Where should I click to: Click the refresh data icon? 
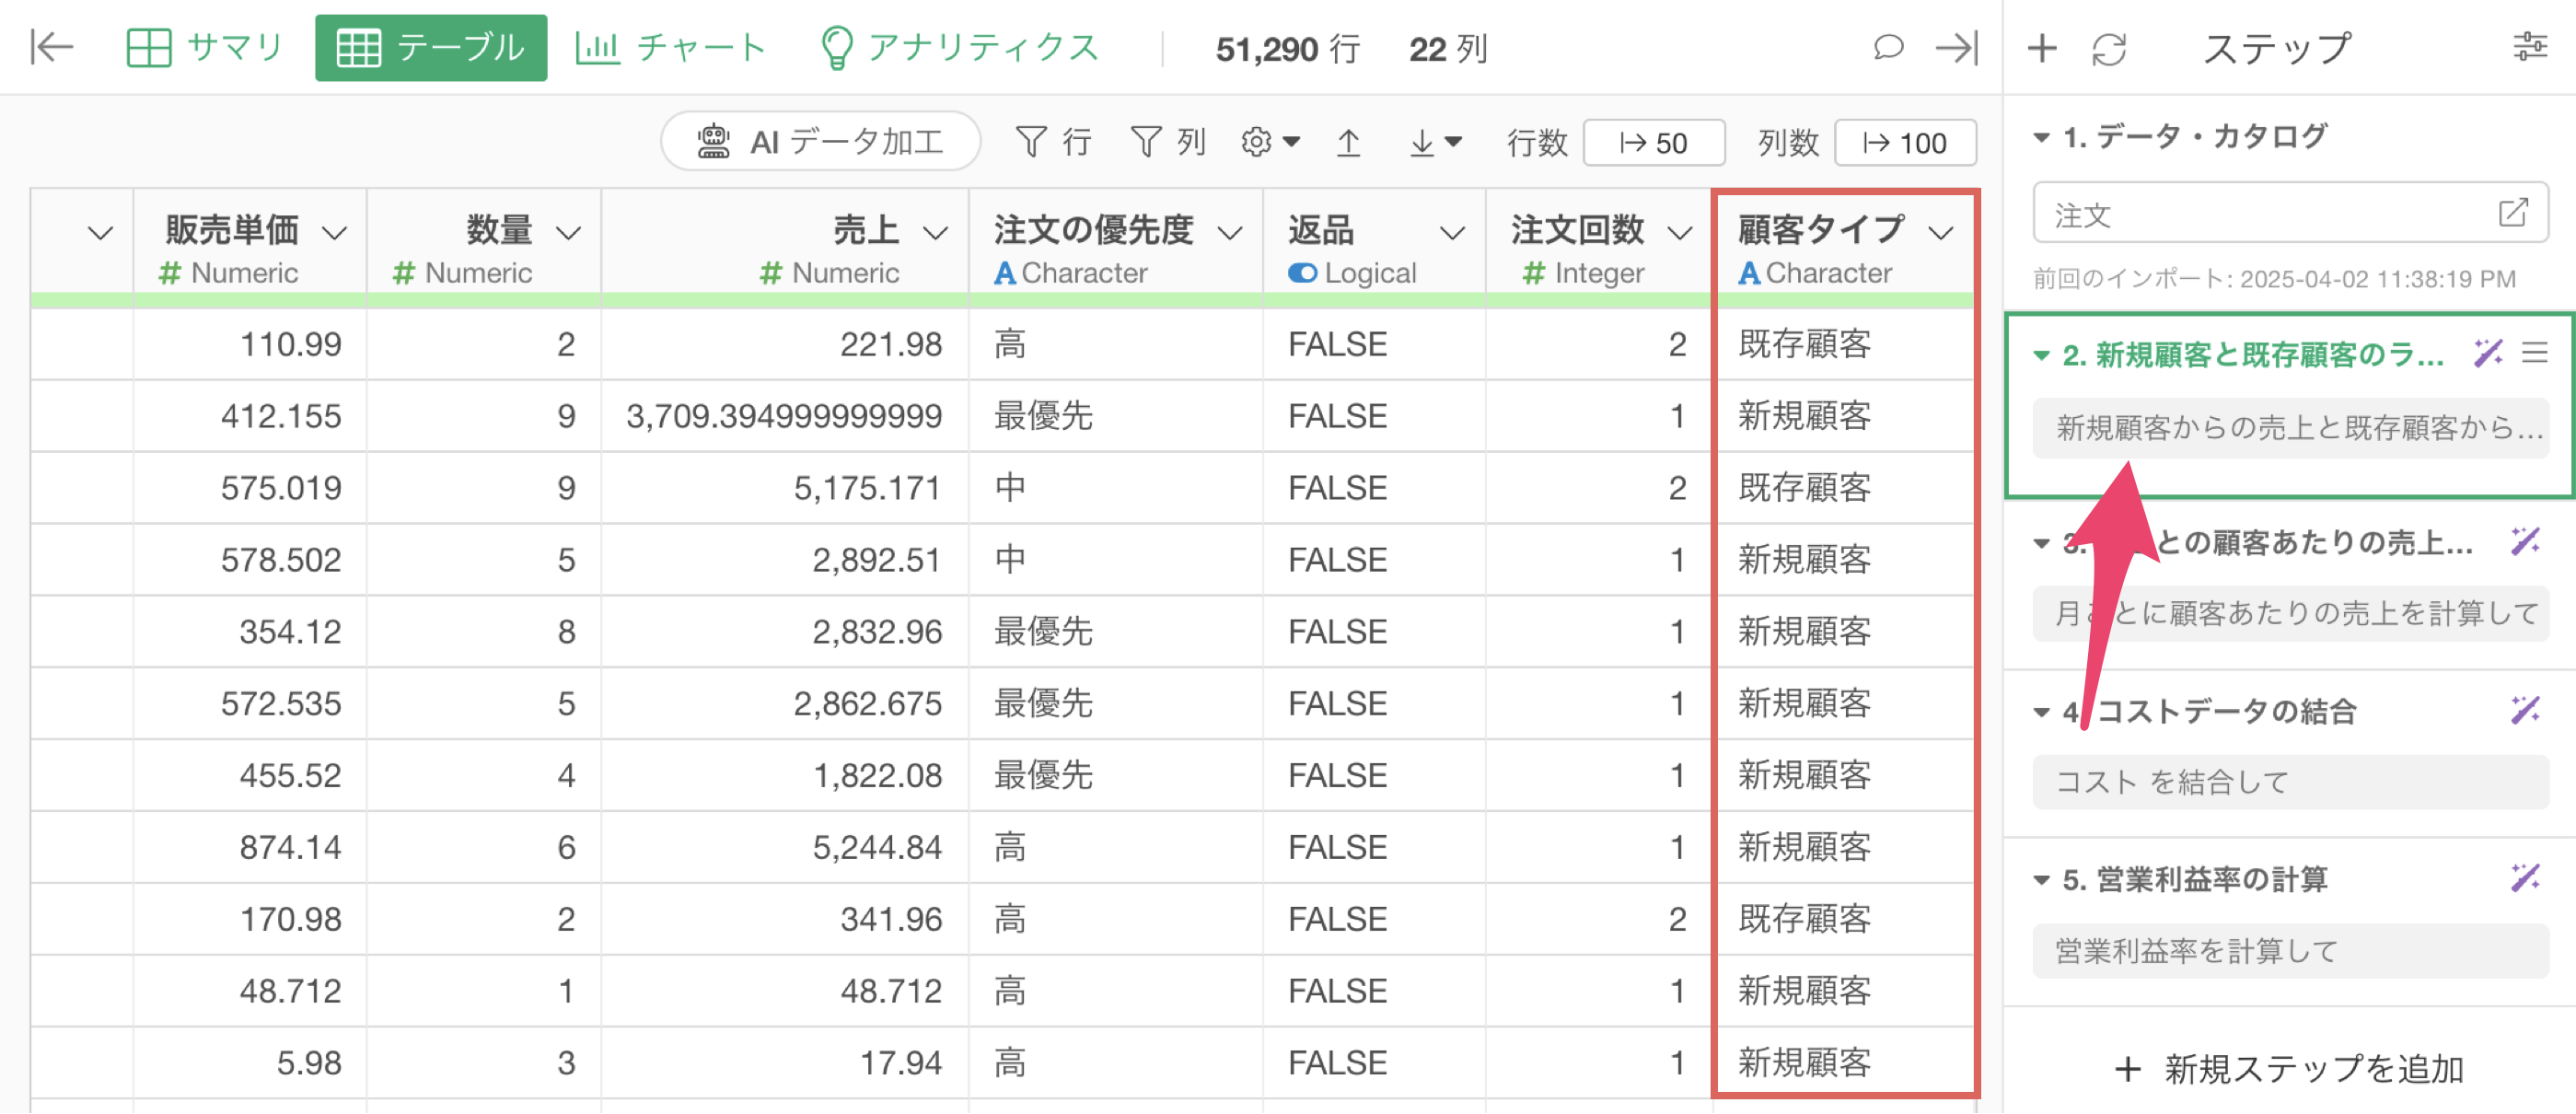click(2109, 49)
